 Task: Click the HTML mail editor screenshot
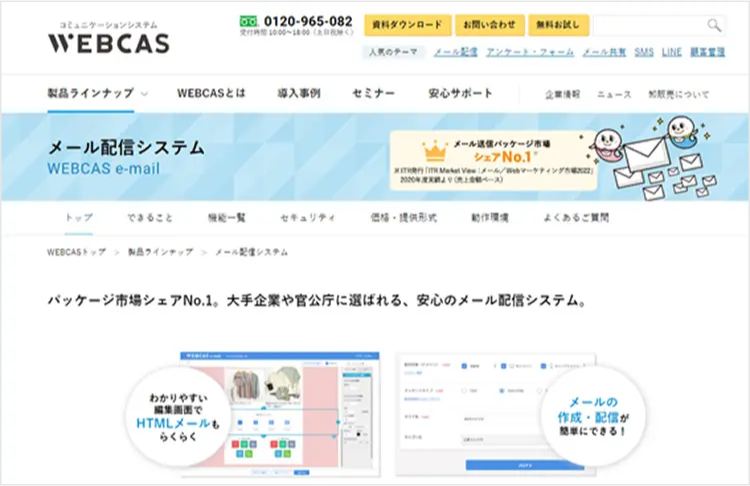280,414
